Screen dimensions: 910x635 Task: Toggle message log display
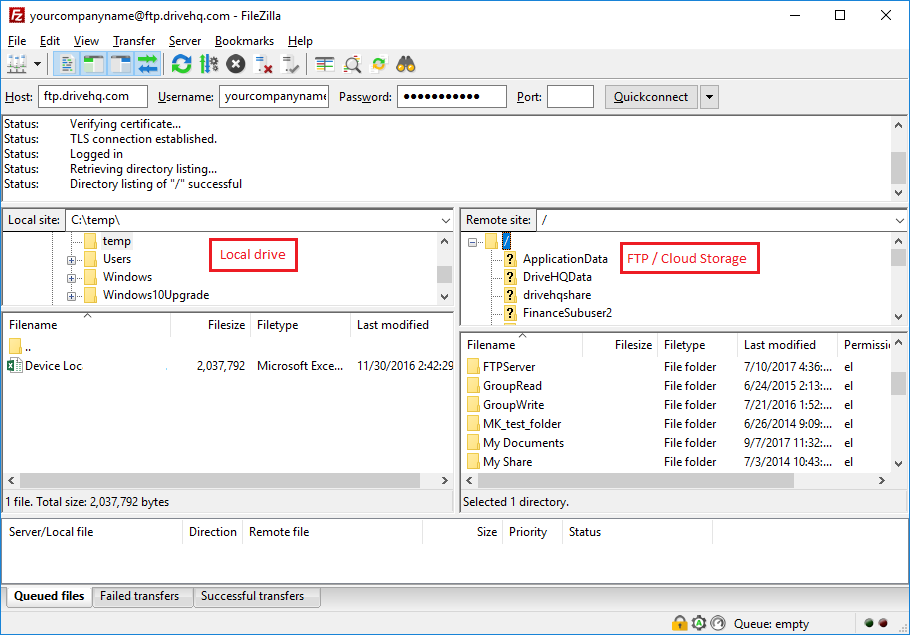[68, 64]
